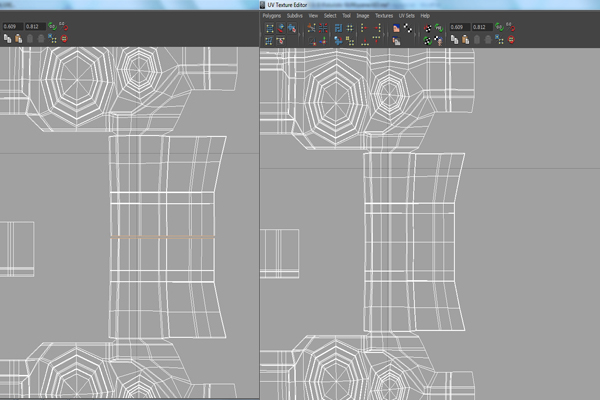Viewport: 600px width, 400px height.
Task: Click red arrow UV entry mode icon in left editor
Action: 64,26
